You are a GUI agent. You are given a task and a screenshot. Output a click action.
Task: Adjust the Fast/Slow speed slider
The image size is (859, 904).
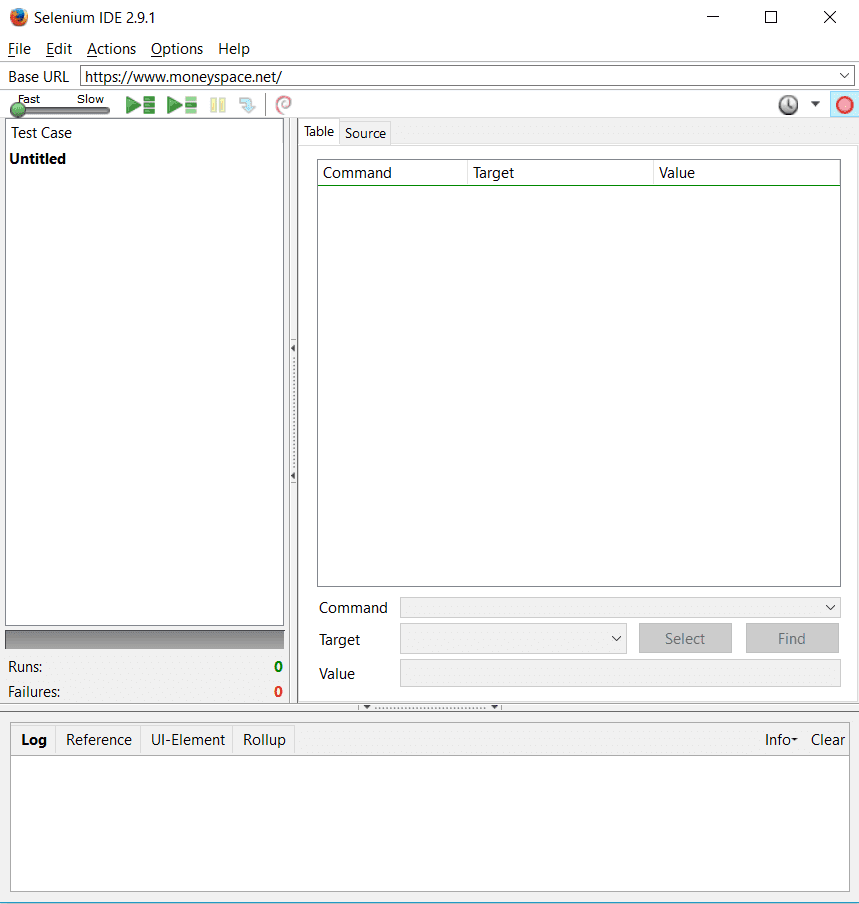(x=60, y=109)
